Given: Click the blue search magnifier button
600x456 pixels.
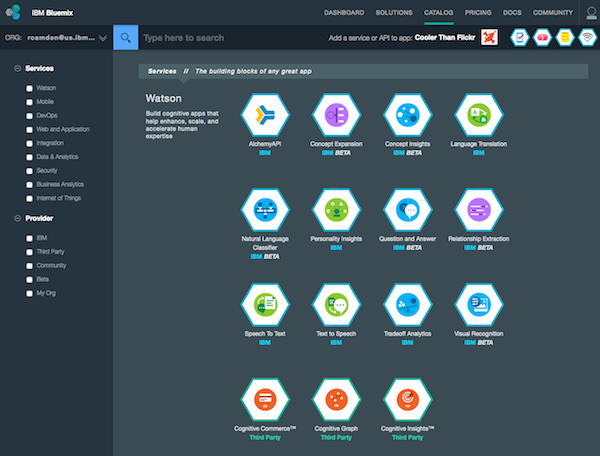Looking at the screenshot, I should click(x=126, y=37).
